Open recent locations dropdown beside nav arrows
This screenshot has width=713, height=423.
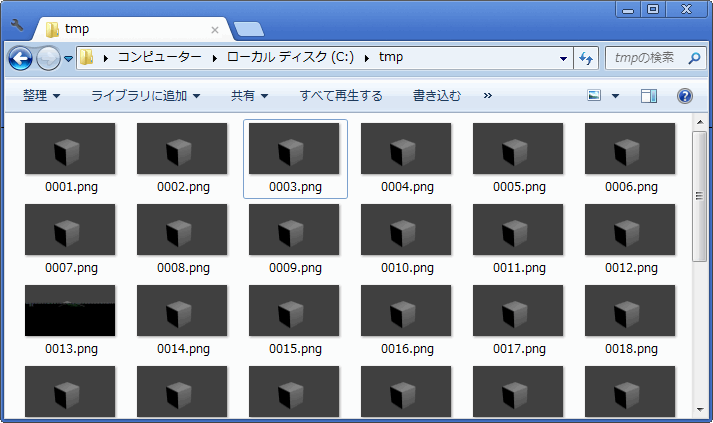pos(69,59)
